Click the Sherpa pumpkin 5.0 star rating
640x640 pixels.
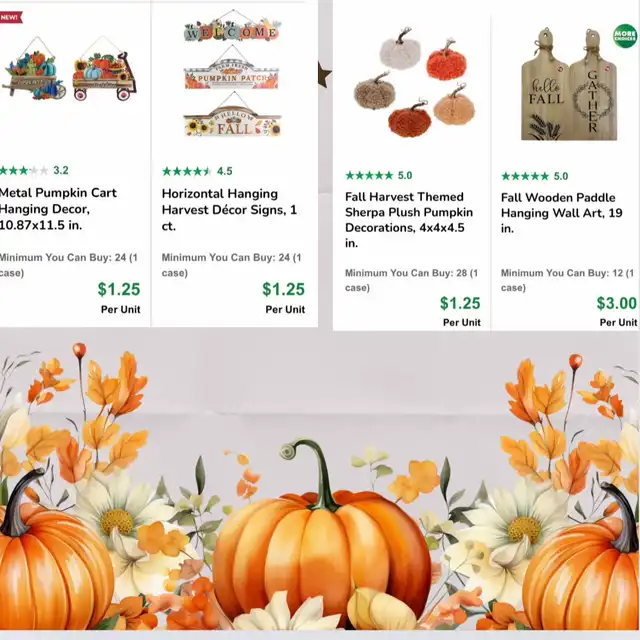click(379, 176)
